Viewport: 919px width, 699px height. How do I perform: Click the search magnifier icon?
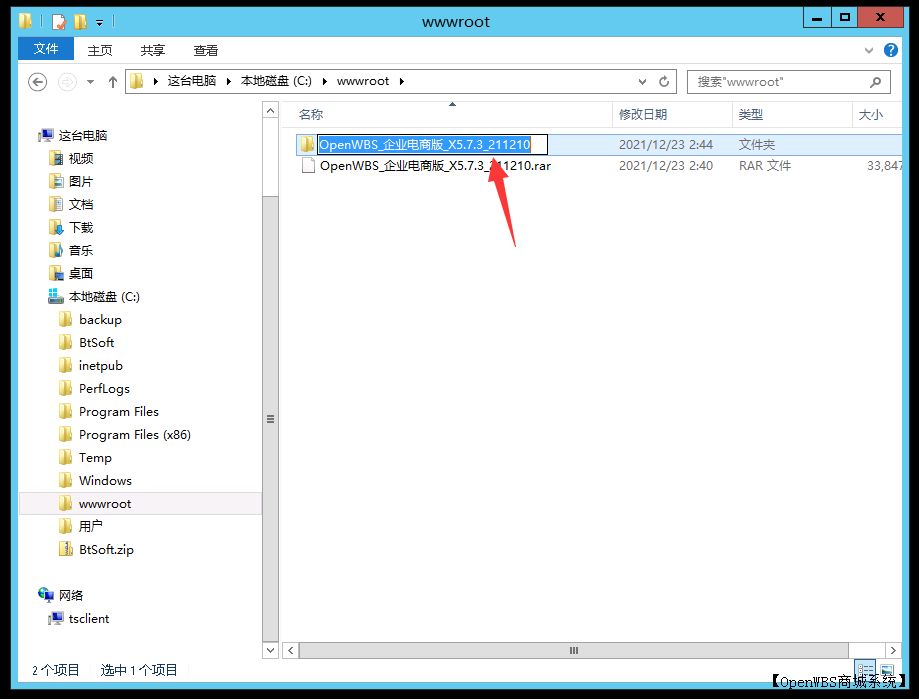[x=875, y=81]
